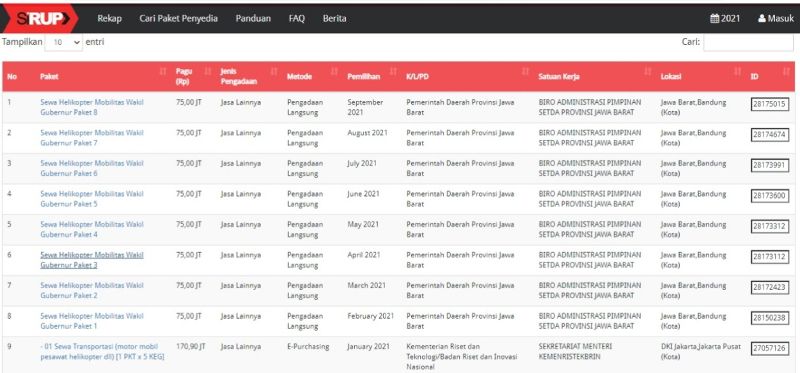Sort by Satuan Kerja column arrows
Viewport: 800px width, 373px height.
[x=648, y=71]
